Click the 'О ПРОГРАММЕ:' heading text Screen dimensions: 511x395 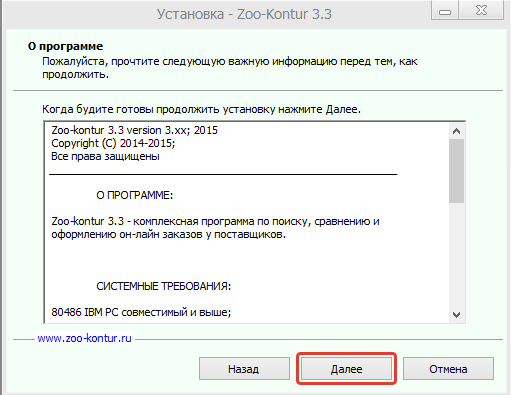[x=135, y=195]
